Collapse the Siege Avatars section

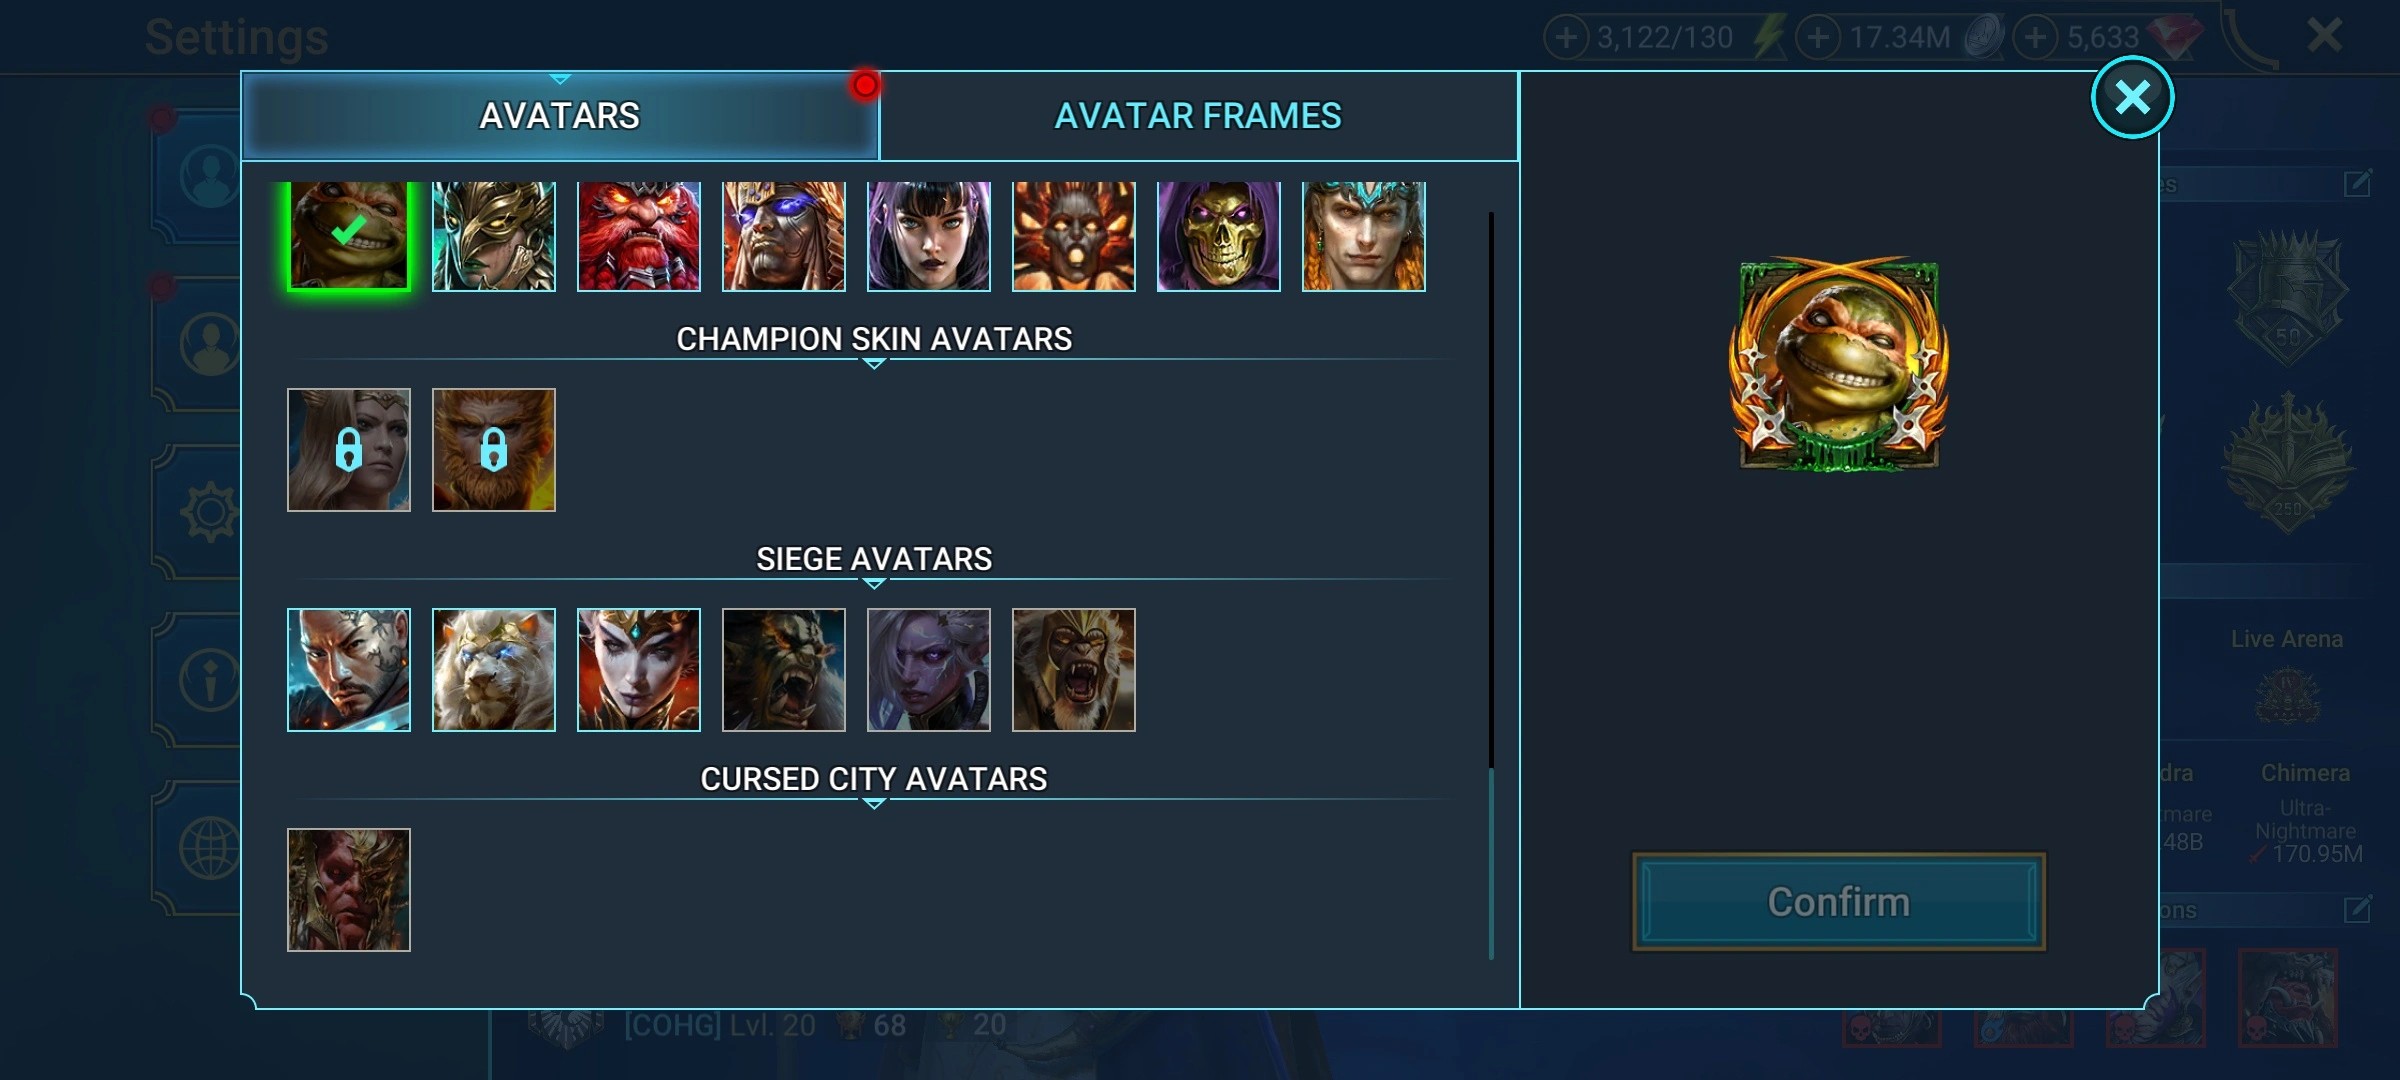[874, 560]
